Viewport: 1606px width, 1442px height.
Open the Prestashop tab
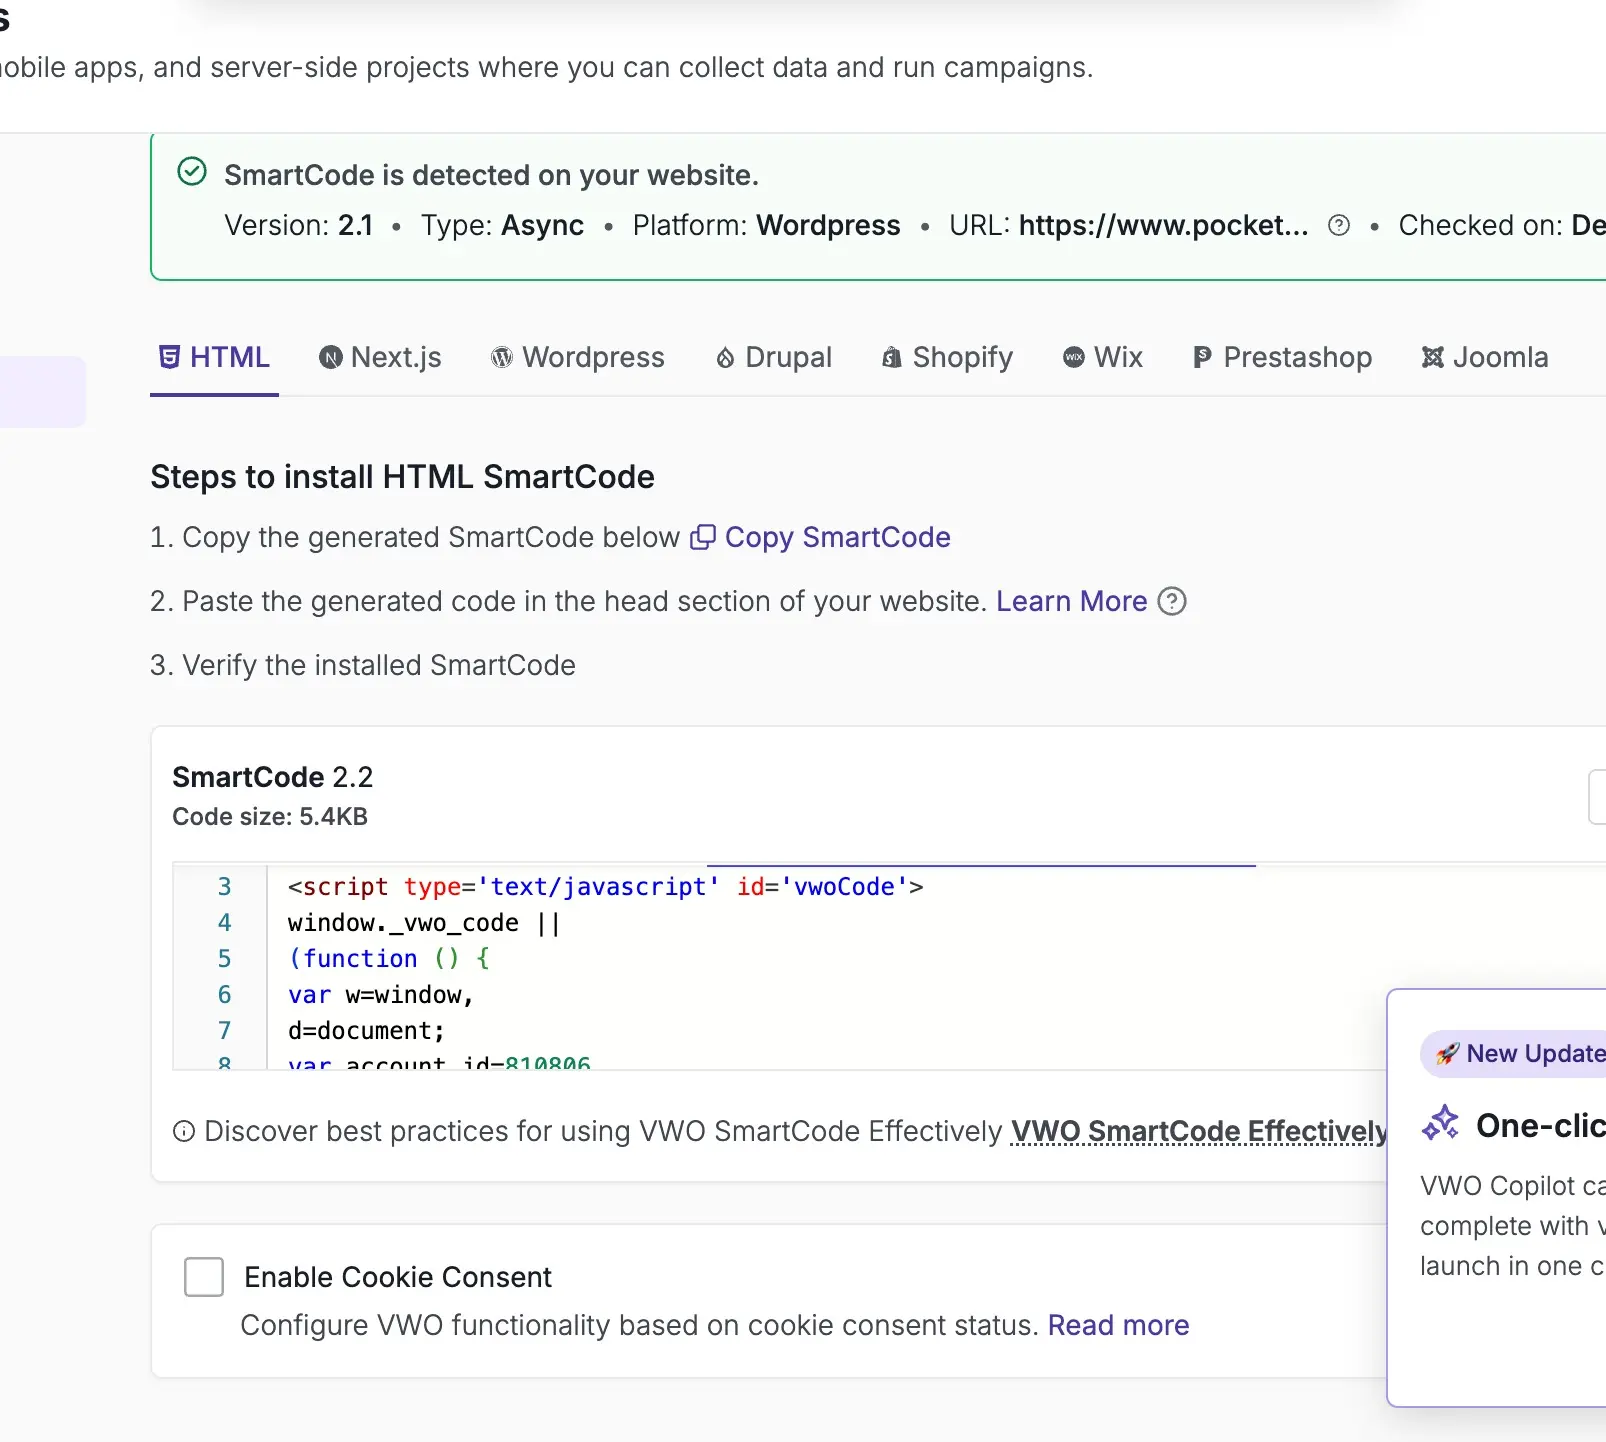(x=1282, y=358)
